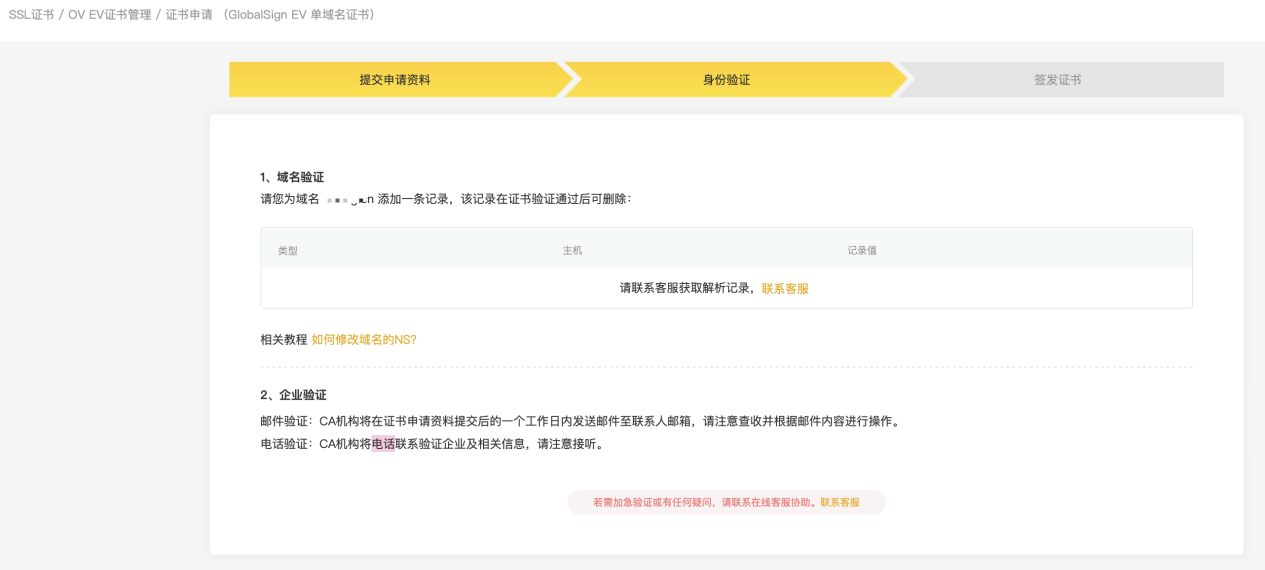
Task: Click the 1、域名验证 section heading
Action: coord(292,177)
